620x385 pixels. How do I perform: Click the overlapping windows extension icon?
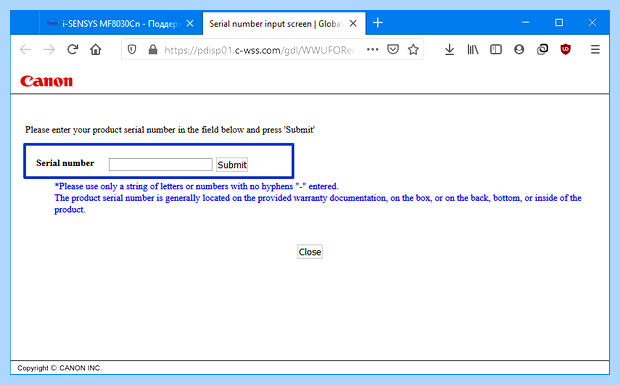point(542,49)
